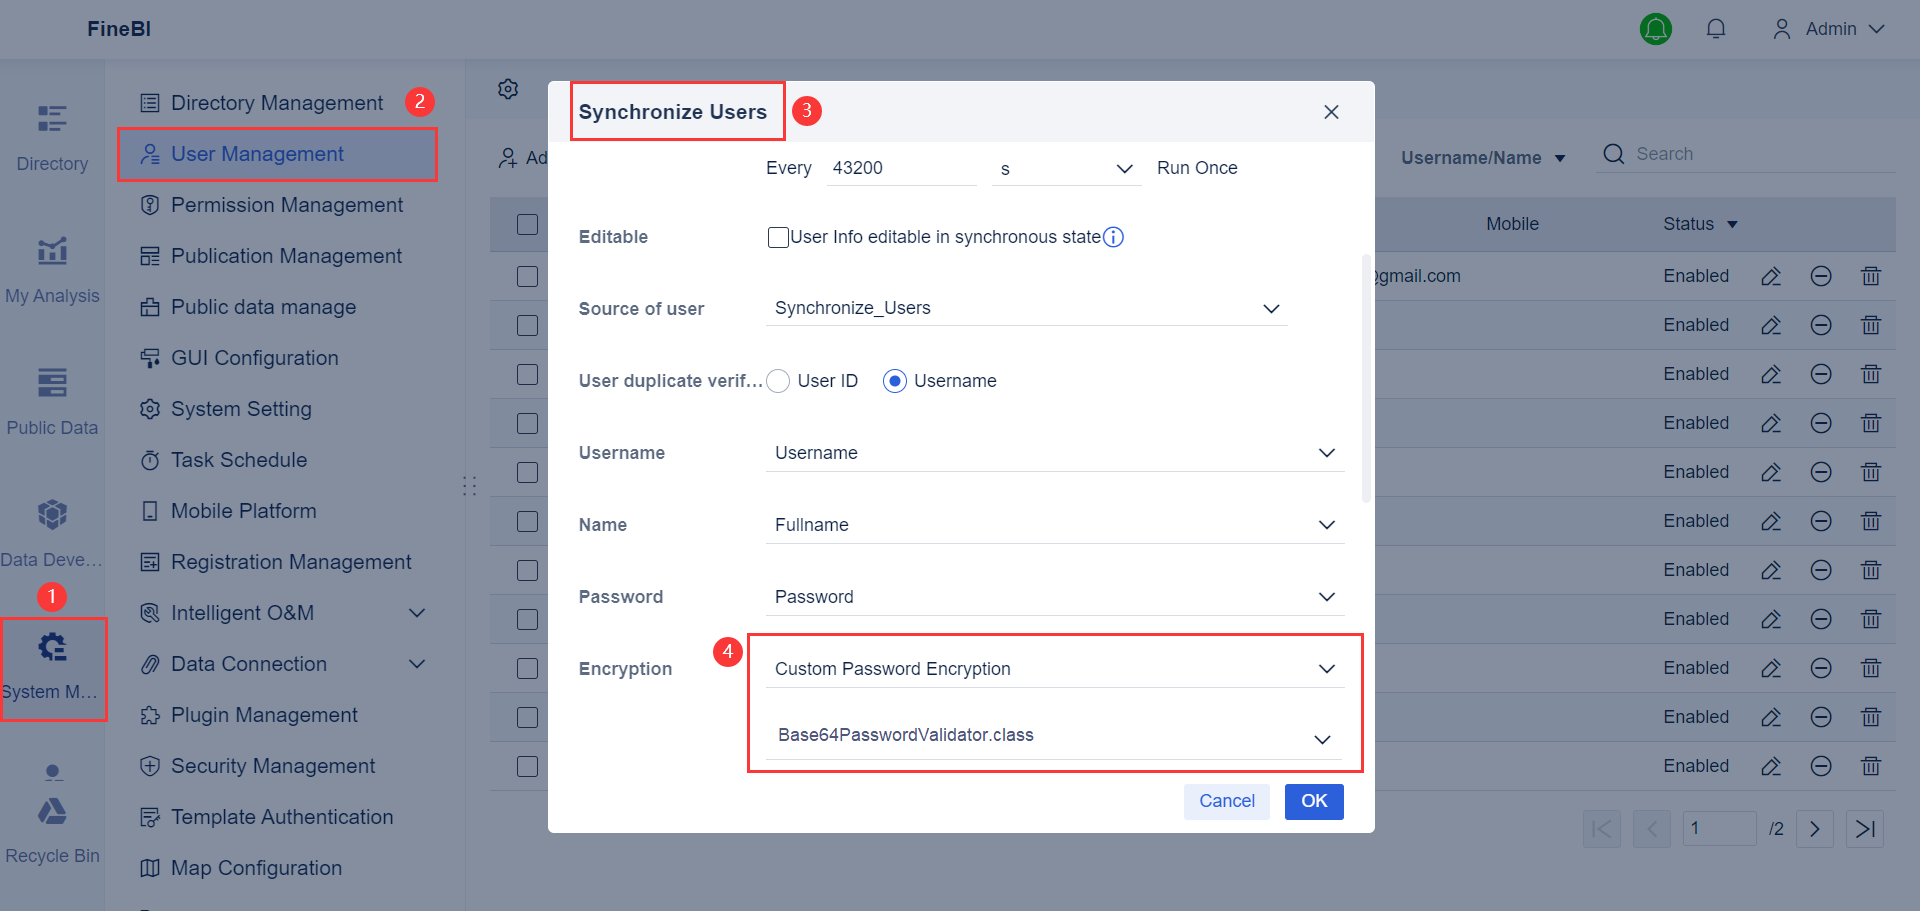Click the green online status indicator
This screenshot has height=911, width=1920.
[x=1656, y=29]
